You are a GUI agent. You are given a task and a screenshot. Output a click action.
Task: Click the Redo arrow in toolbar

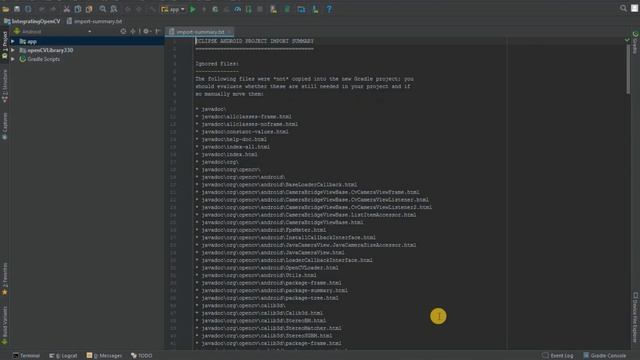53,9
